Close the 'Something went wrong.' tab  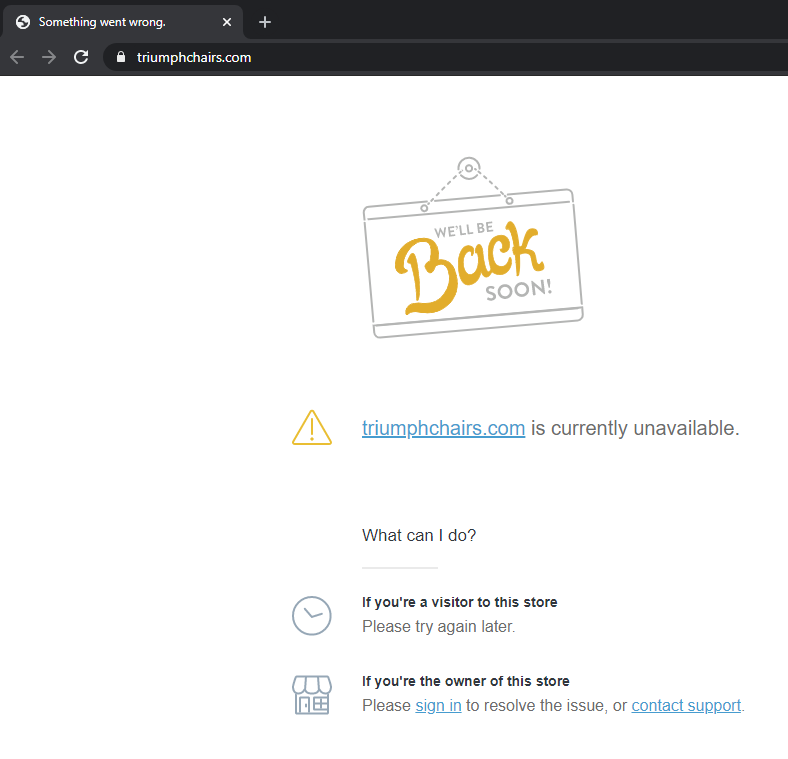[227, 22]
